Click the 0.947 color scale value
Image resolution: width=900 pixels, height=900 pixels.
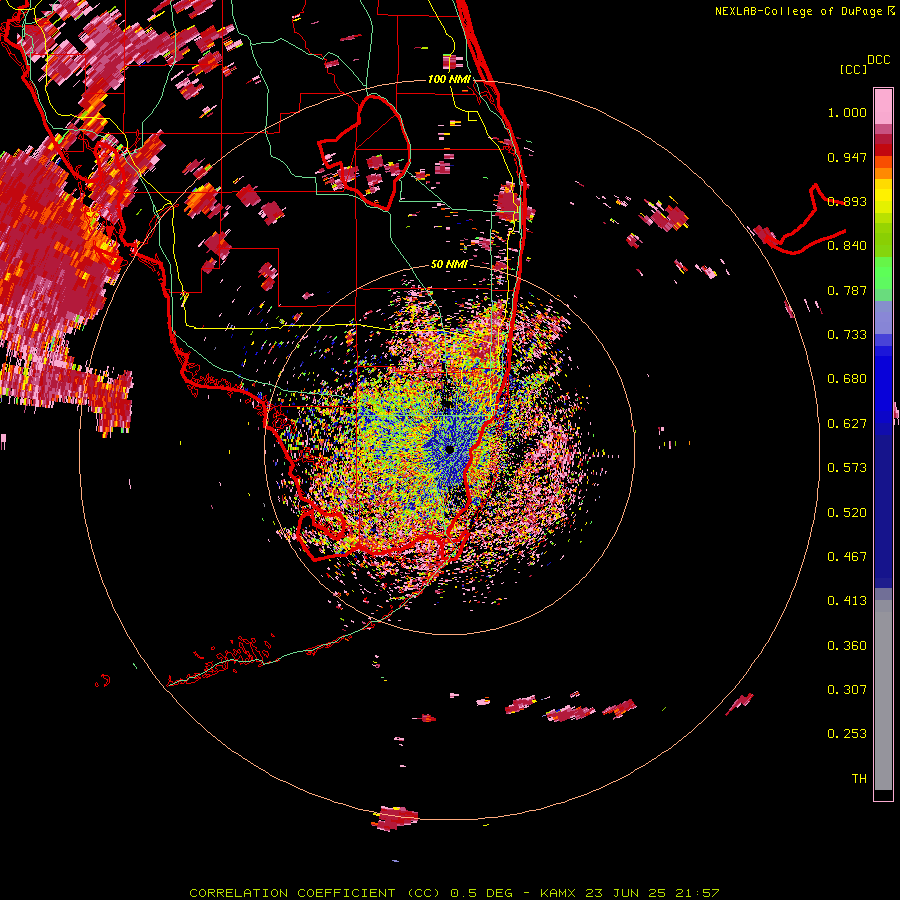(x=847, y=157)
